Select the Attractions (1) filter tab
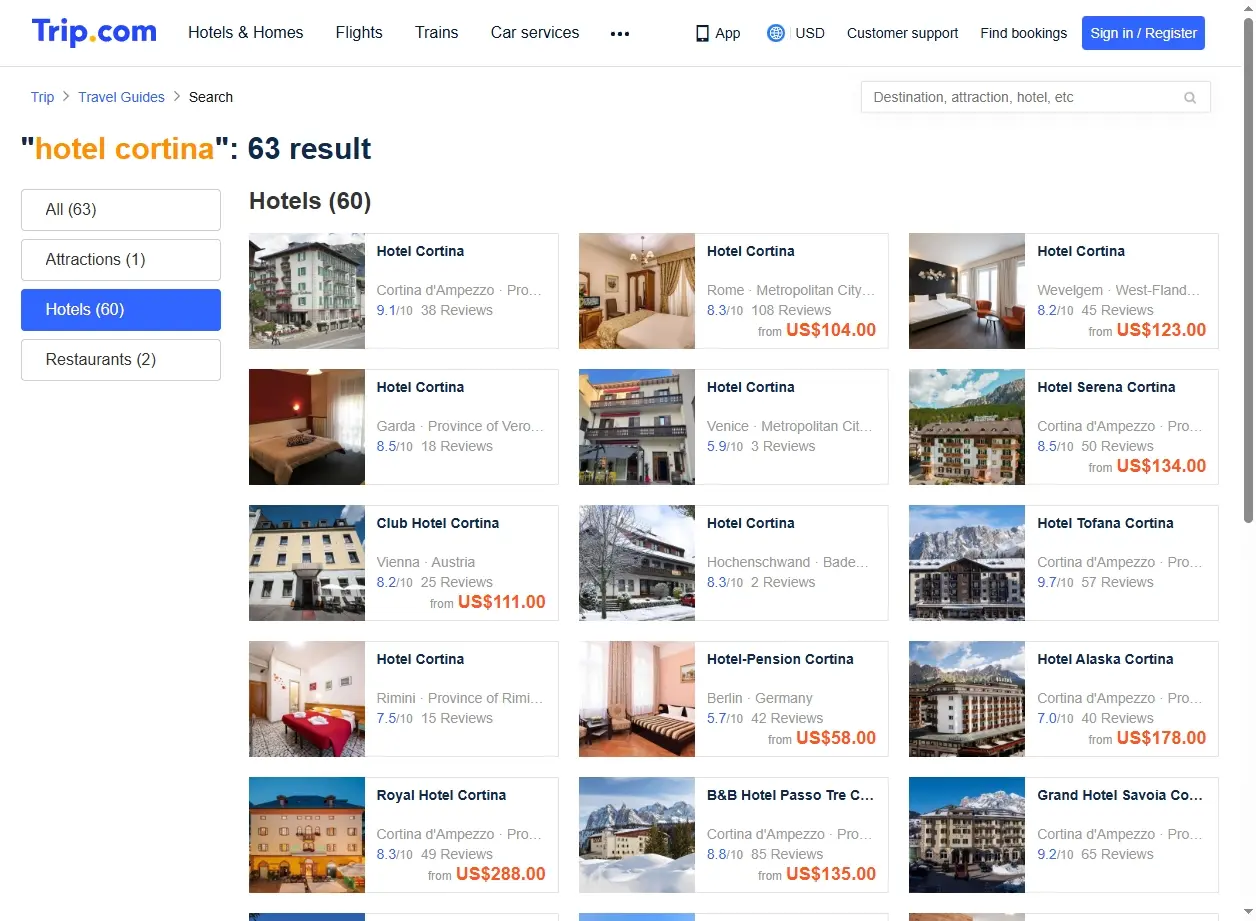This screenshot has height=921, width=1256. (121, 260)
